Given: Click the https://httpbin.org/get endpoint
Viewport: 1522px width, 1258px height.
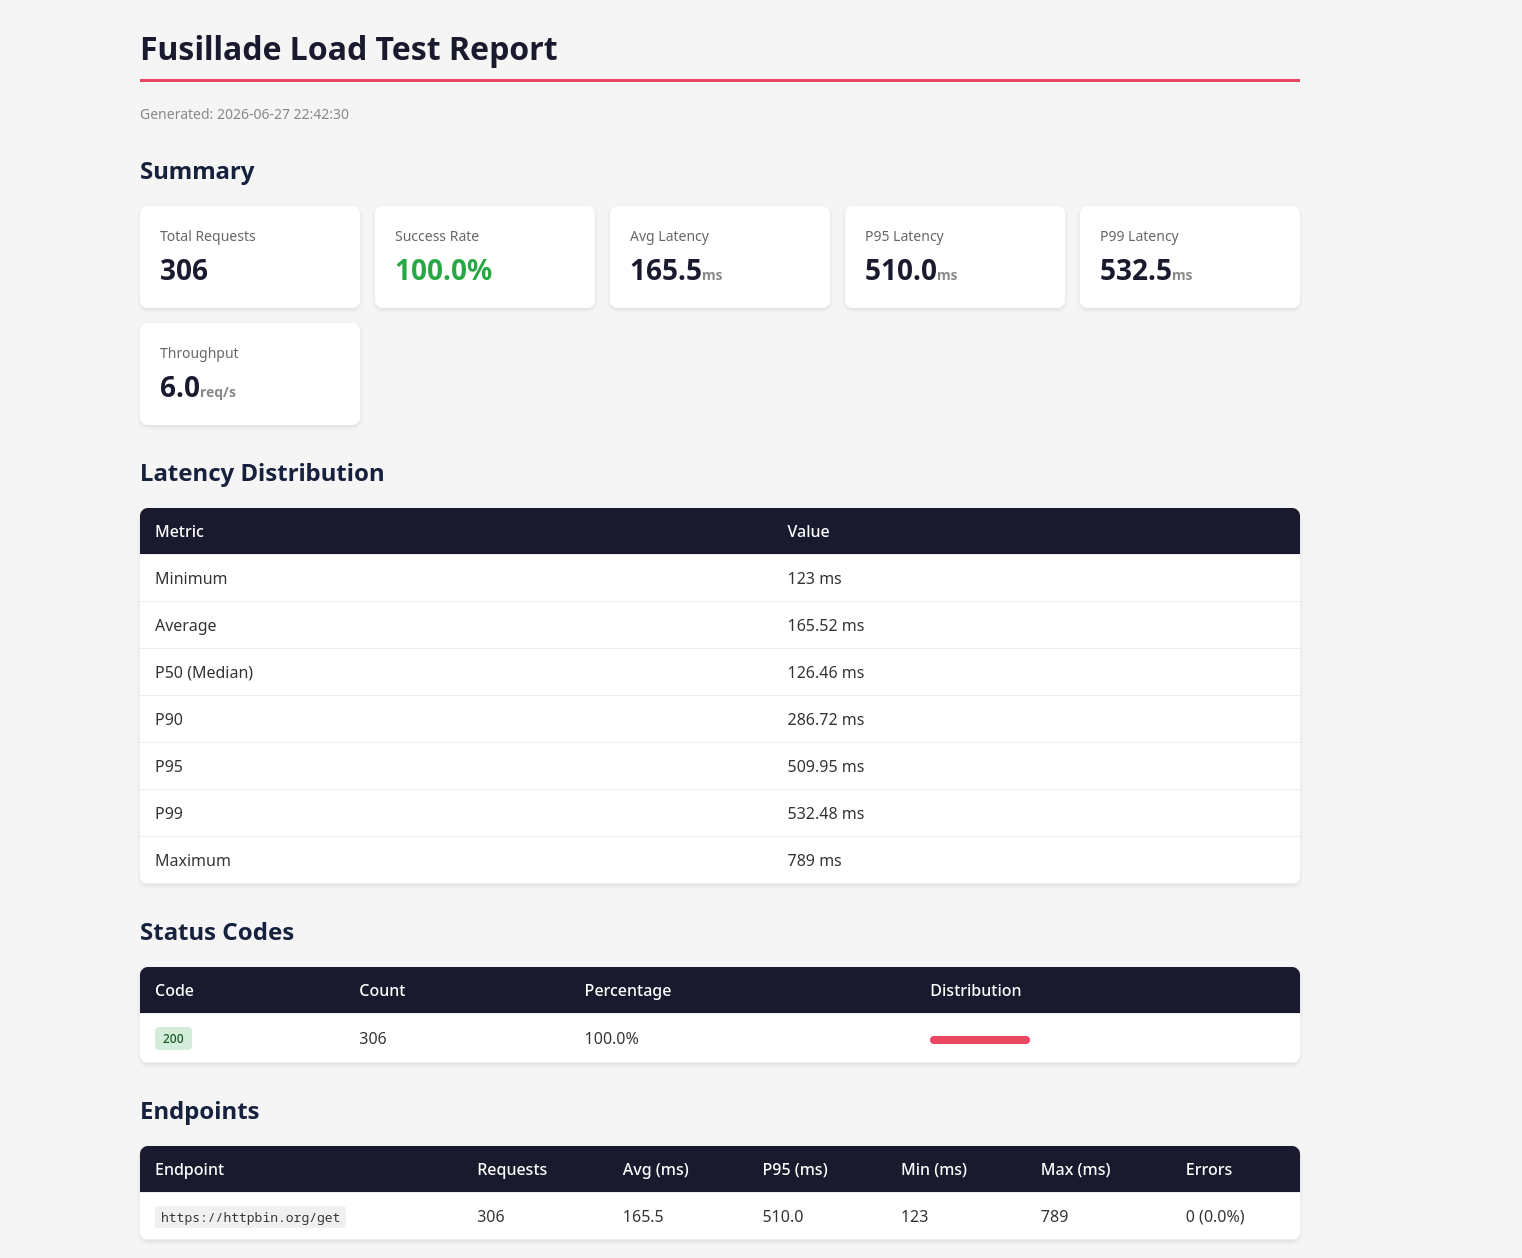Looking at the screenshot, I should [250, 1217].
